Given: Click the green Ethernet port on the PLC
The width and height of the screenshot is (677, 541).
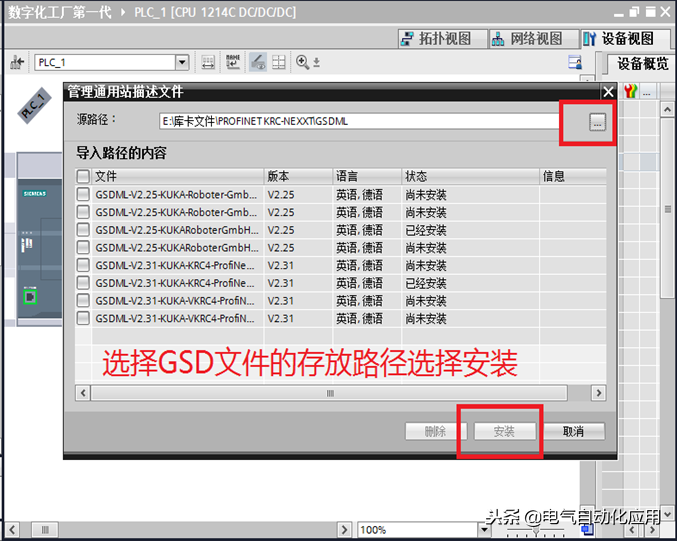Looking at the screenshot, I should point(30,297).
